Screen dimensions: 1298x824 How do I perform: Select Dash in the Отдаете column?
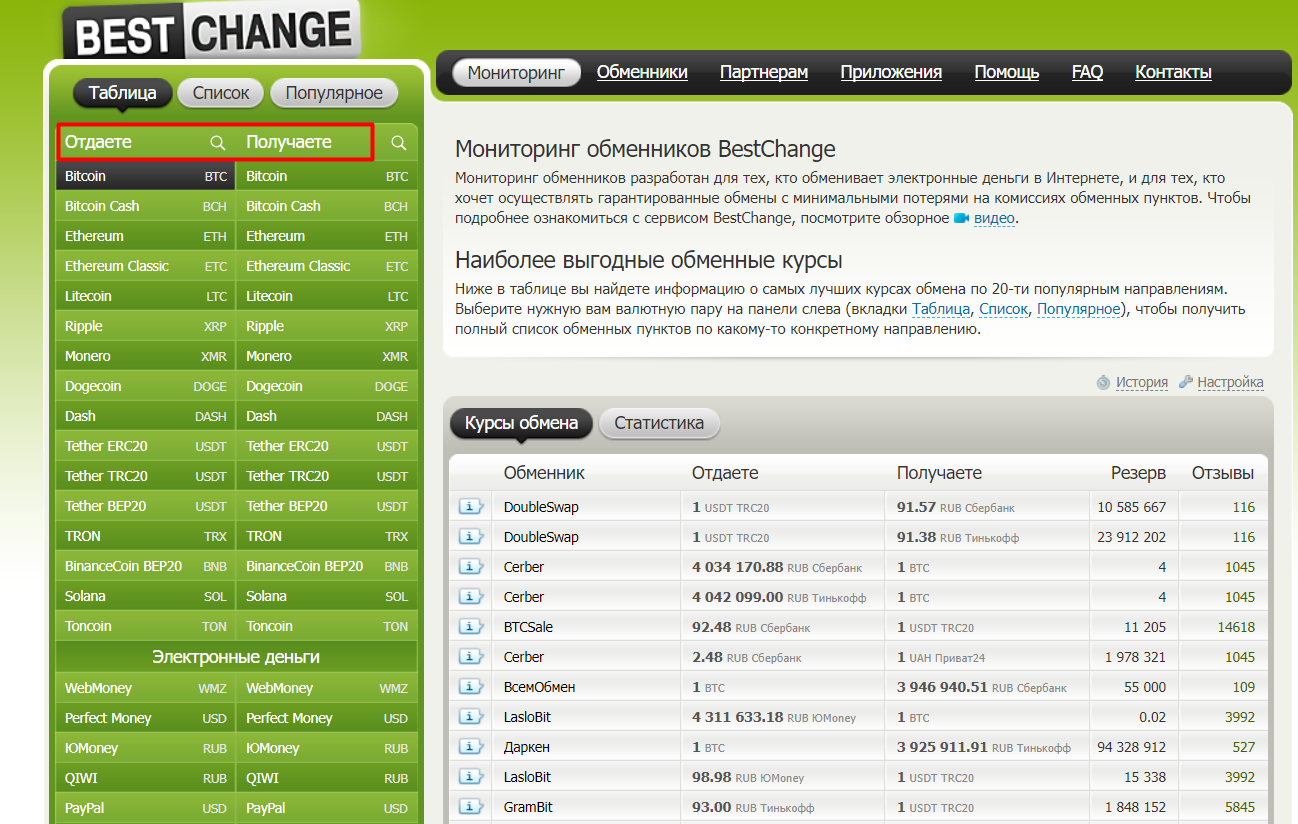[x=146, y=416]
